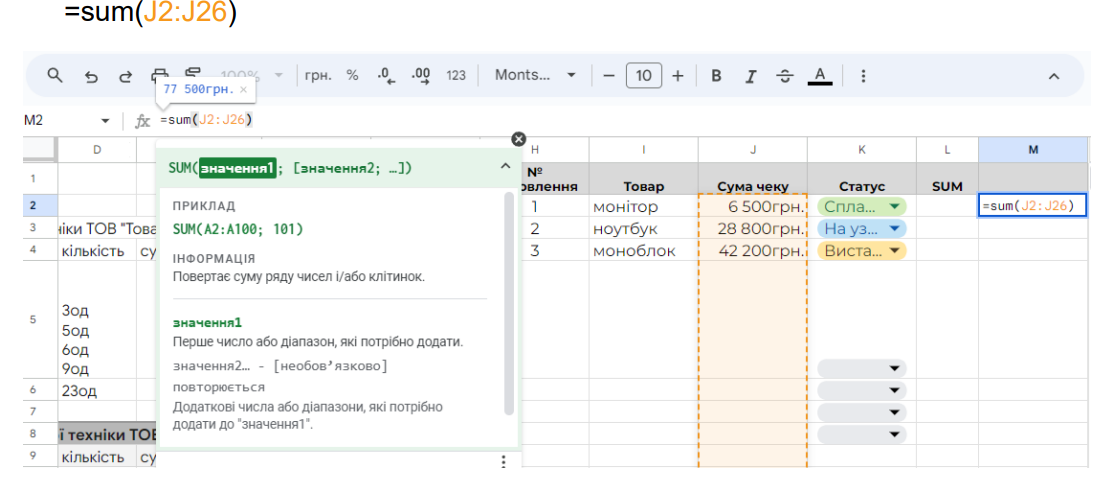Click the search magnifier icon in toolbar
Viewport: 1093px width, 479px height.
[x=55, y=76]
